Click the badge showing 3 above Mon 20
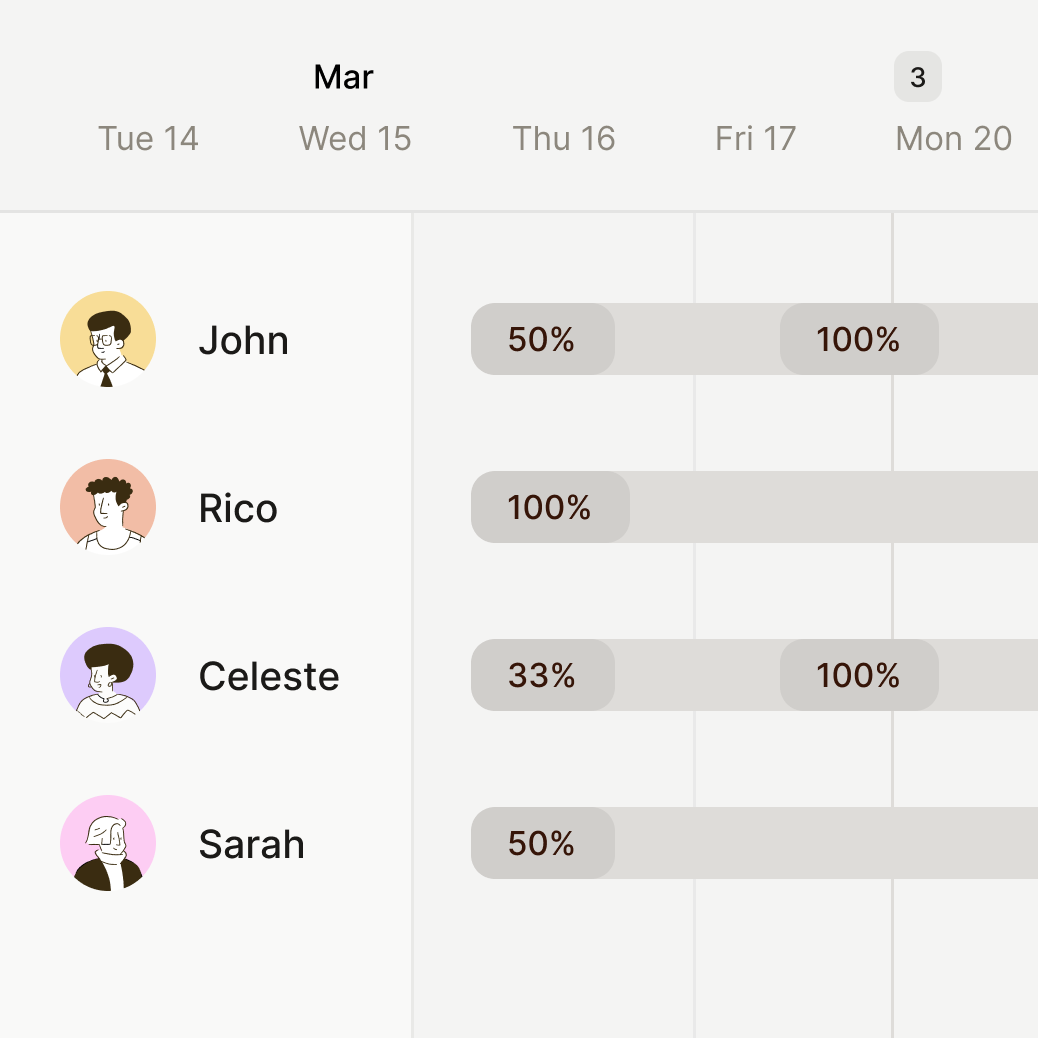 pyautogui.click(x=917, y=76)
